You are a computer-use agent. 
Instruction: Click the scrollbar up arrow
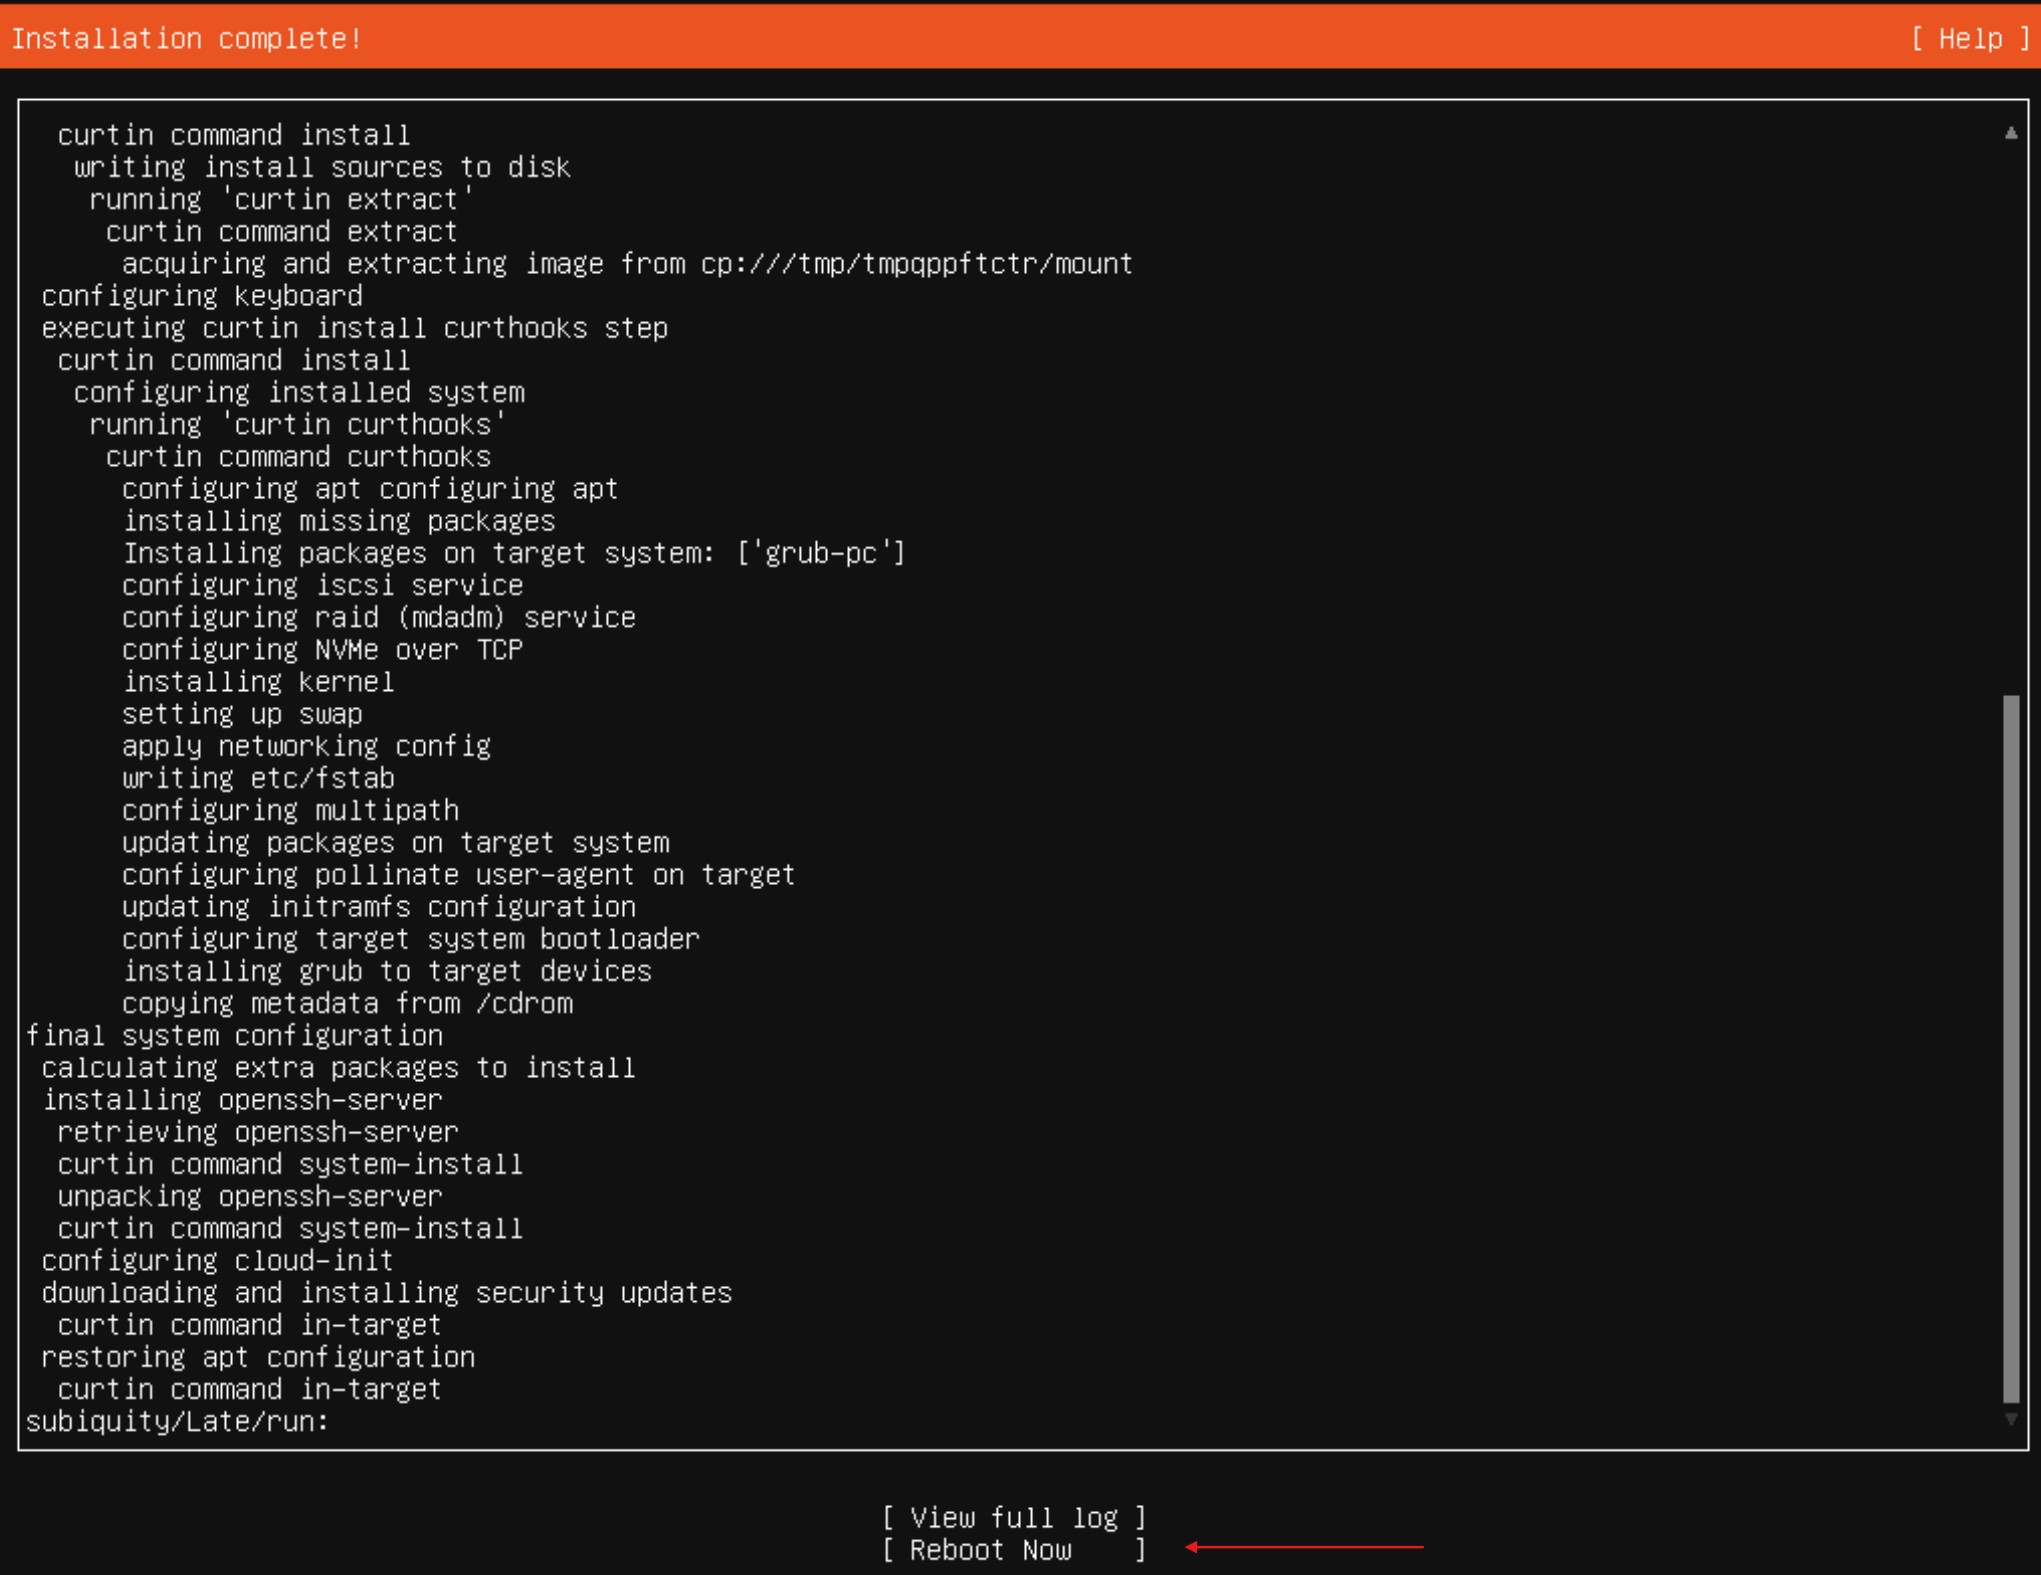pyautogui.click(x=2009, y=131)
